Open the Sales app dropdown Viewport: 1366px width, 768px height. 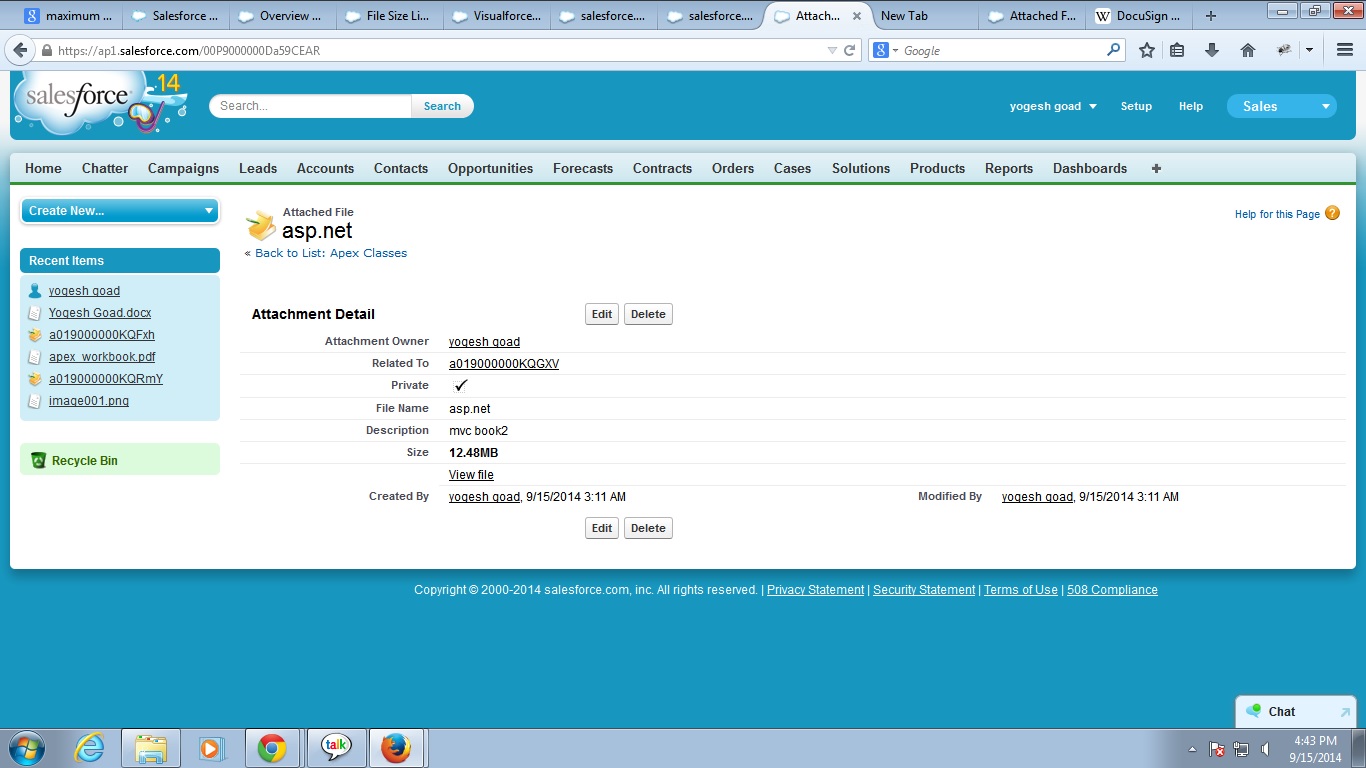(x=1282, y=106)
